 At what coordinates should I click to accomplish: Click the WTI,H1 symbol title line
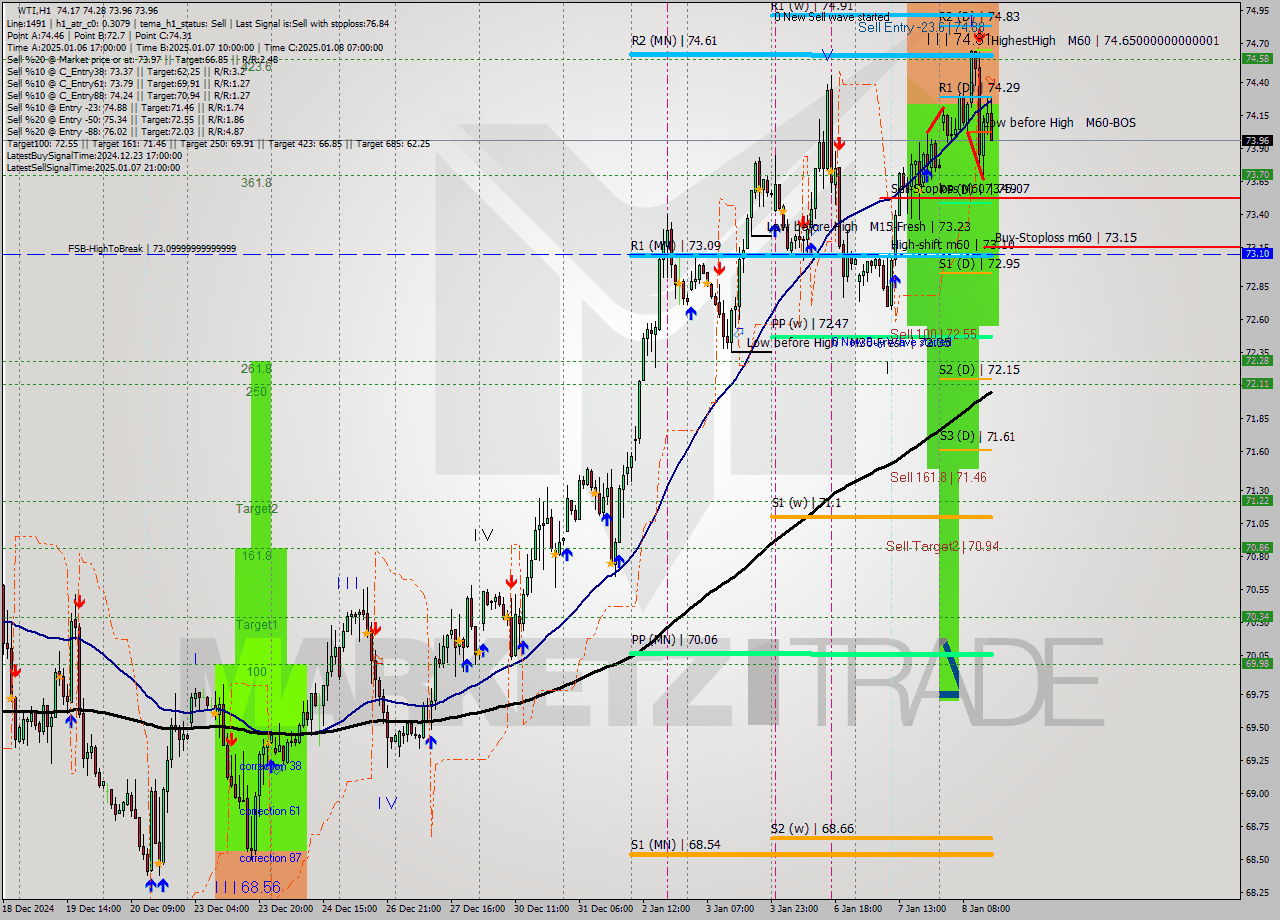pyautogui.click(x=87, y=10)
